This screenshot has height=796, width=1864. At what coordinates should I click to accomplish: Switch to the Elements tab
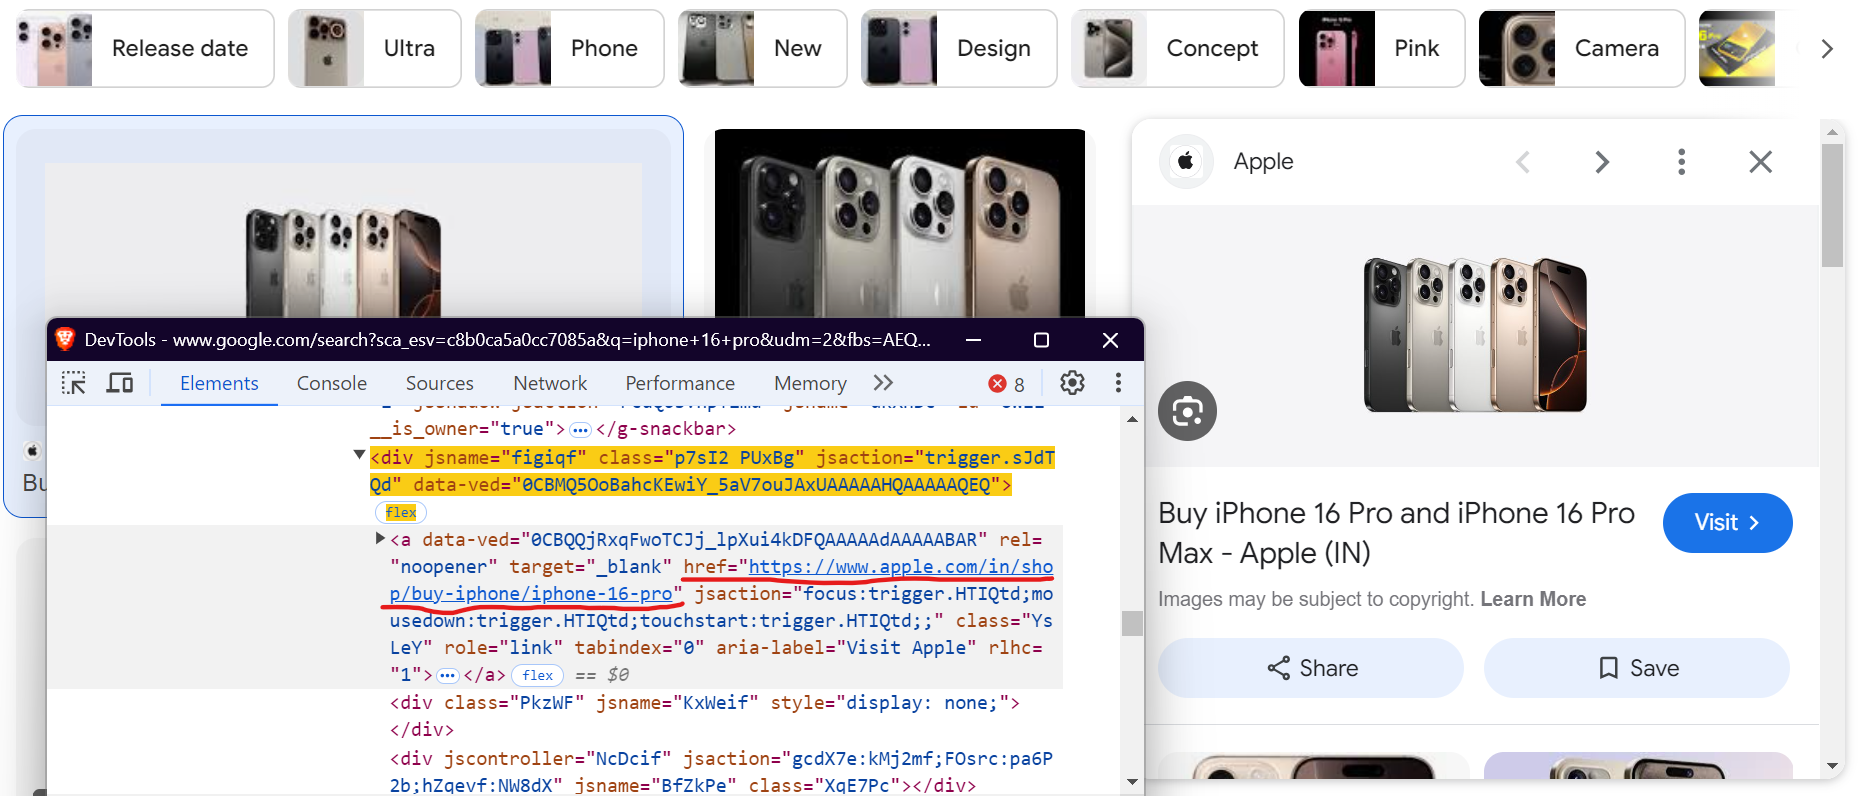click(219, 383)
